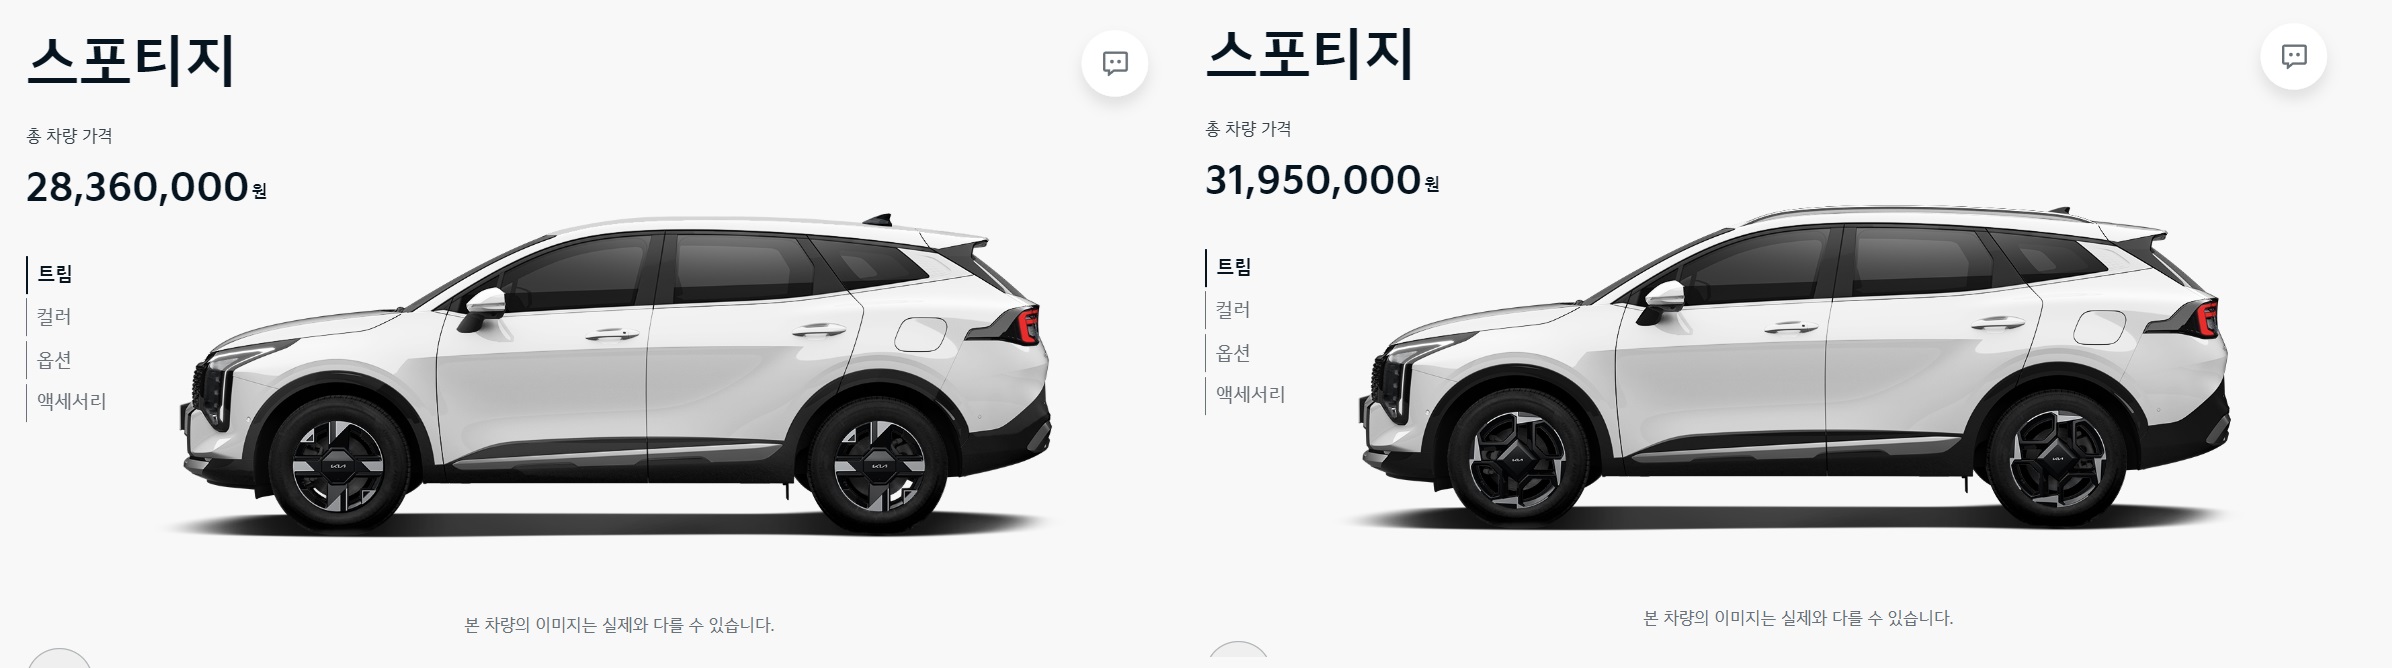Click the white Sportage image priced 31,950,000원

1795,368
